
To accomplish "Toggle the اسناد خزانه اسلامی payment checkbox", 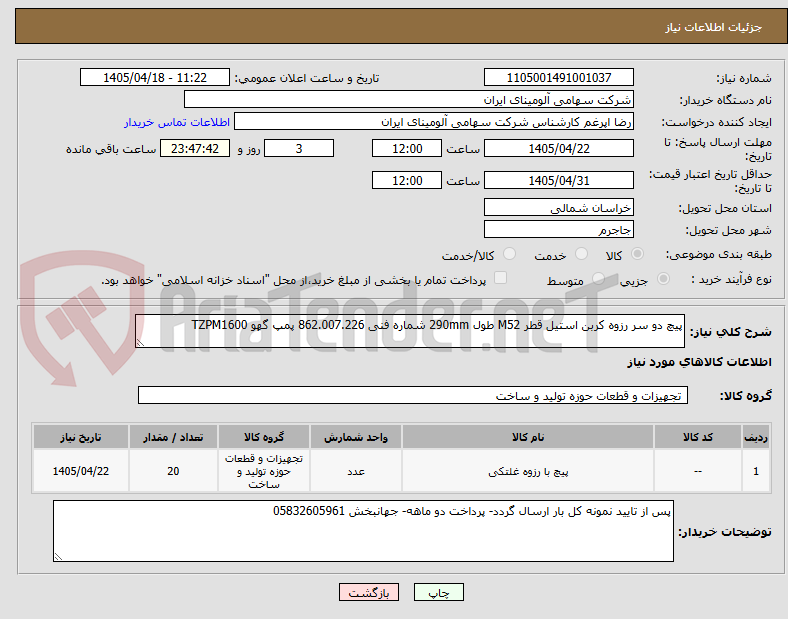I will (501, 278).
